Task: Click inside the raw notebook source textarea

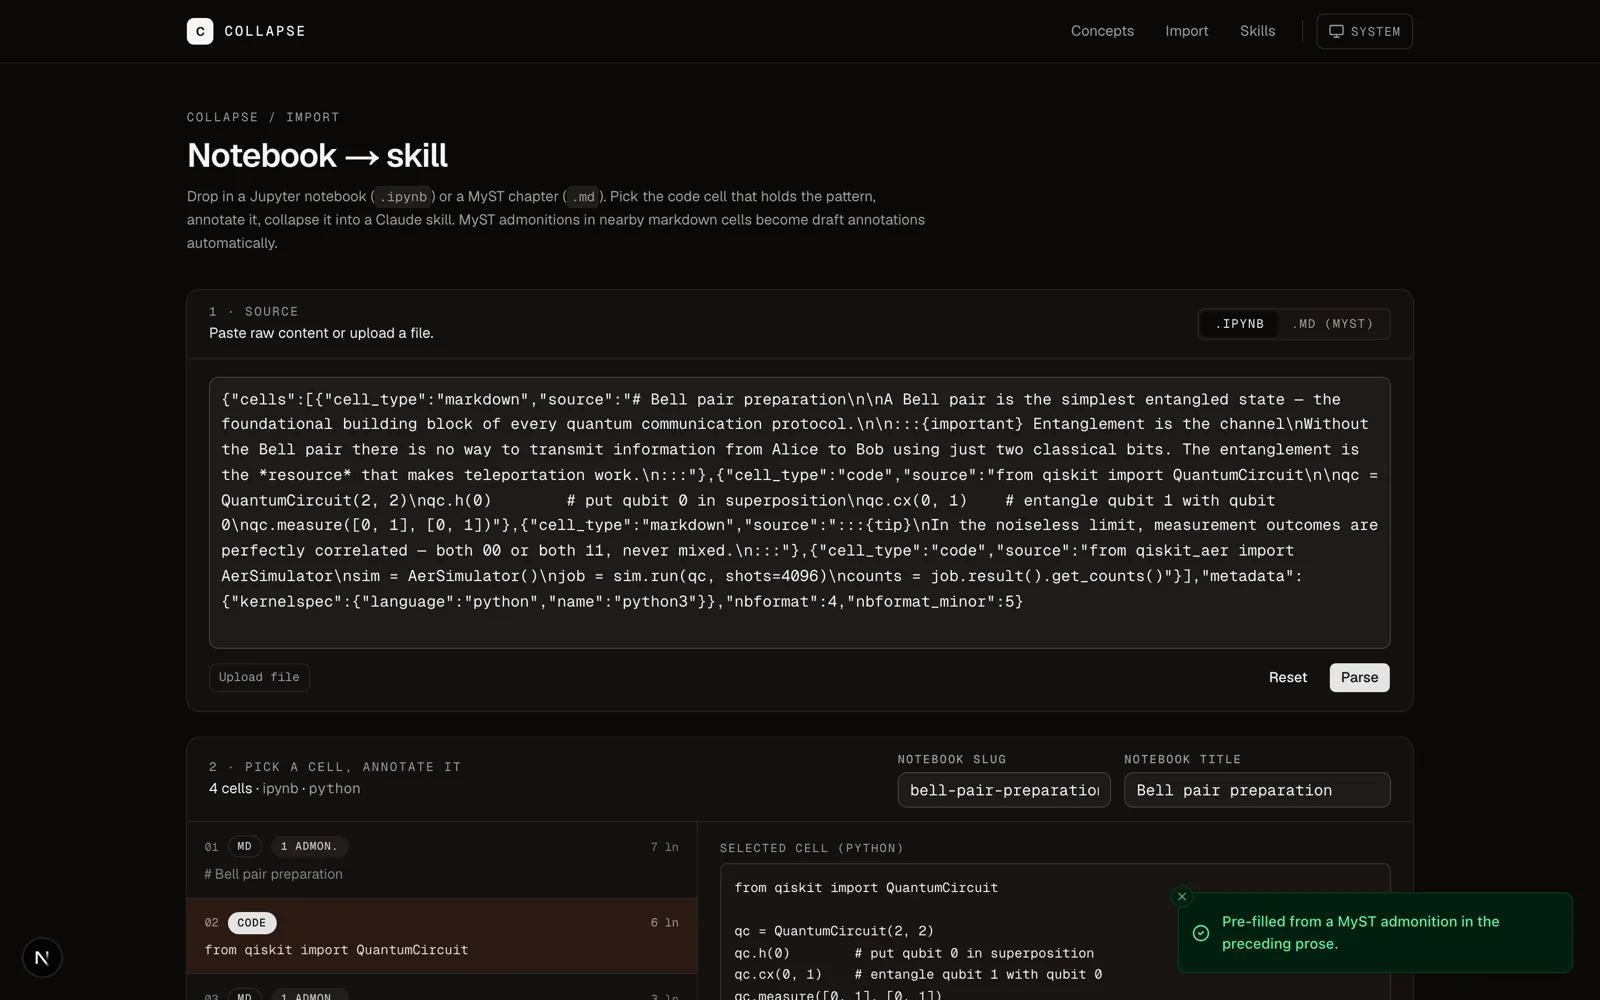Action: [799, 512]
